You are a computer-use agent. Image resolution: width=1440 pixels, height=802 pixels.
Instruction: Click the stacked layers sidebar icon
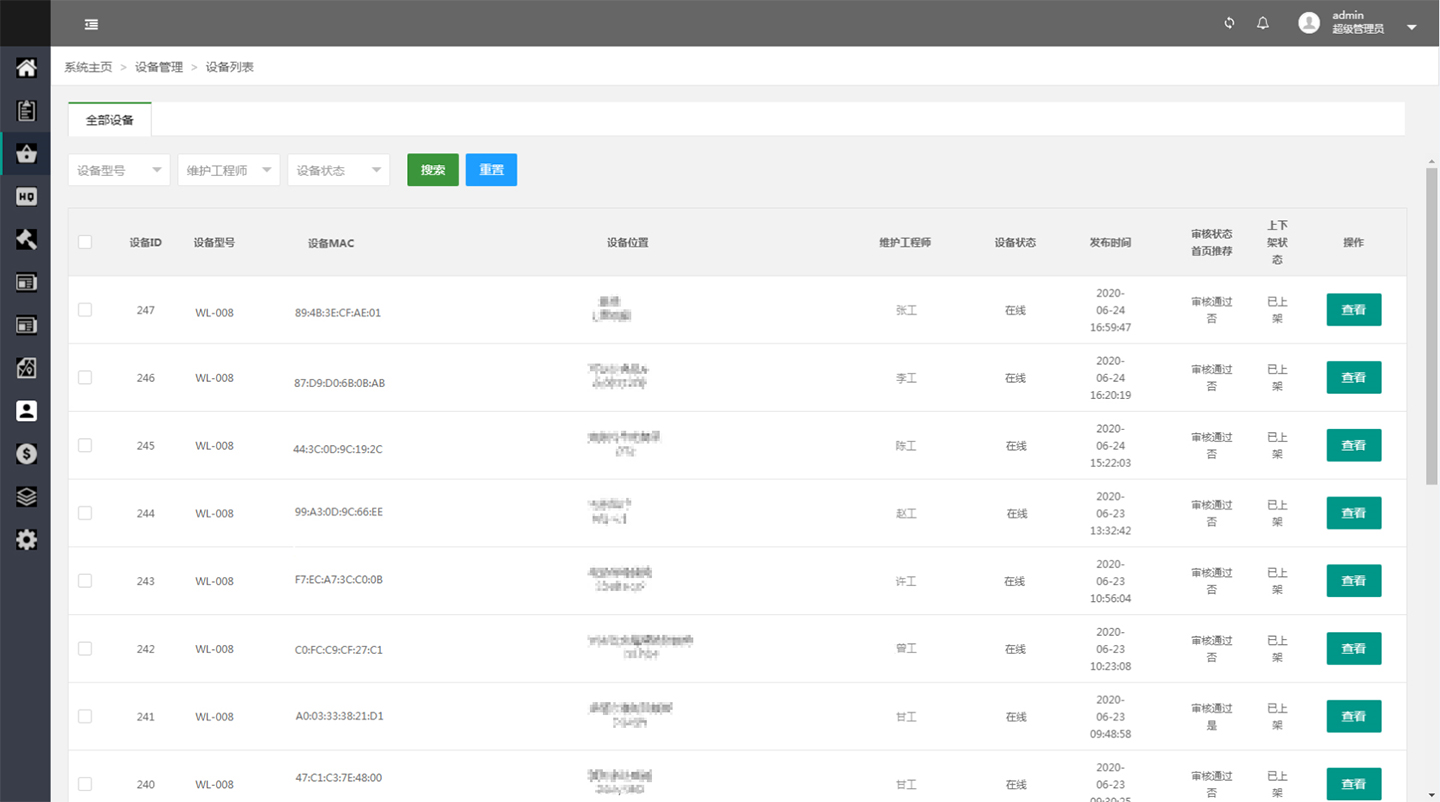point(26,497)
